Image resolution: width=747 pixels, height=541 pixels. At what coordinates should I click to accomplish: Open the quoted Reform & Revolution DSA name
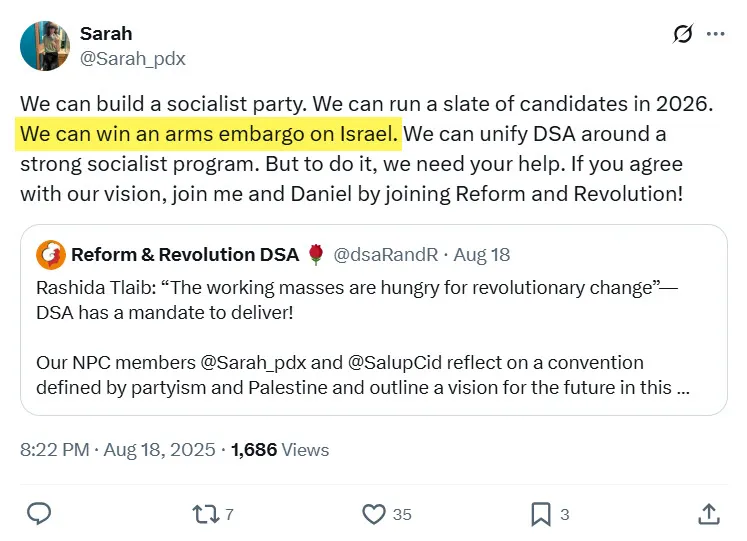point(185,255)
